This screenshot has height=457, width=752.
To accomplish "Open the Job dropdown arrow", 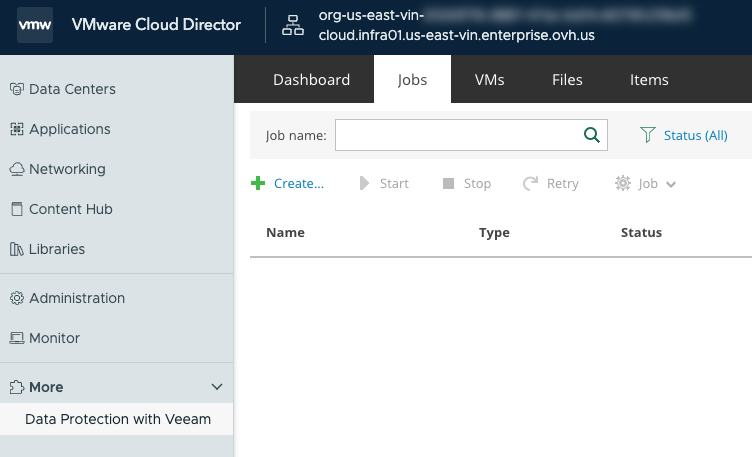I will click(x=671, y=184).
